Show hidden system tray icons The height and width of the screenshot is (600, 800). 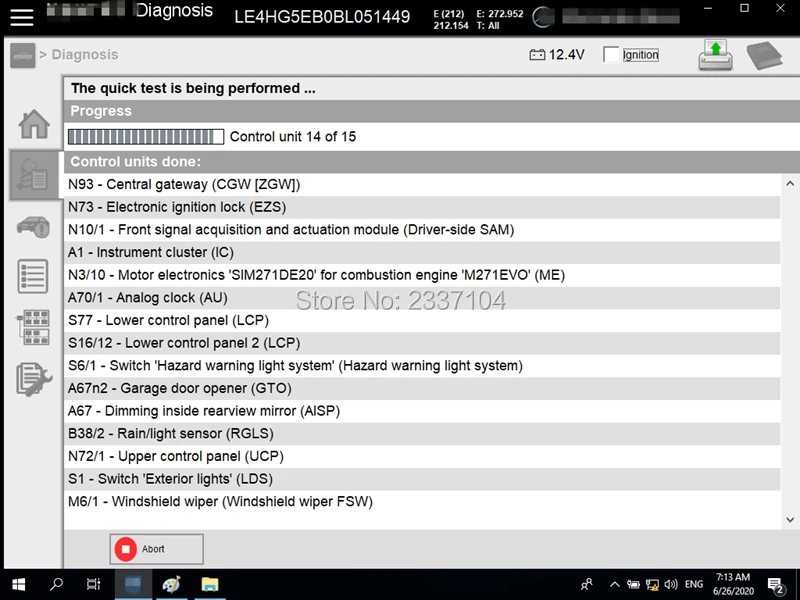point(614,585)
